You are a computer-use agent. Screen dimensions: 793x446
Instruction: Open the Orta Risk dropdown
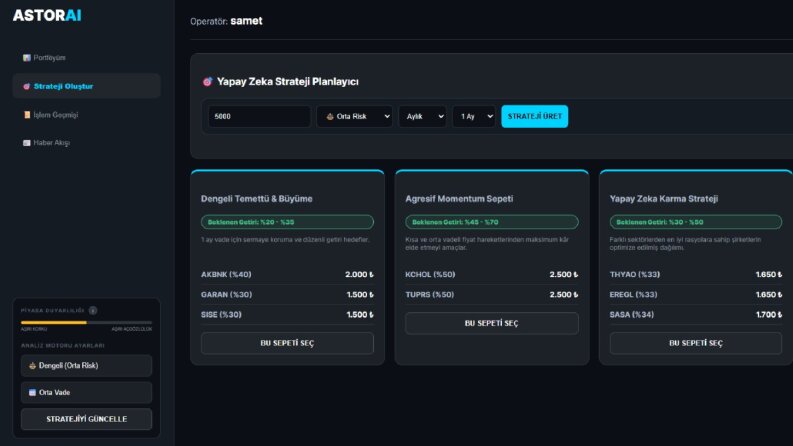355,116
